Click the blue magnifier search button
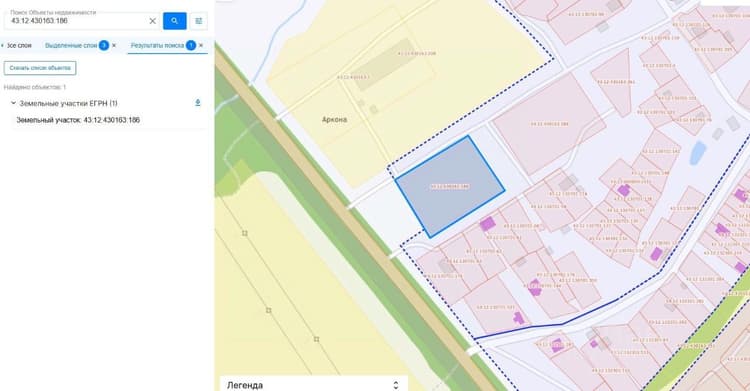Image resolution: width=750 pixels, height=391 pixels. tap(175, 21)
